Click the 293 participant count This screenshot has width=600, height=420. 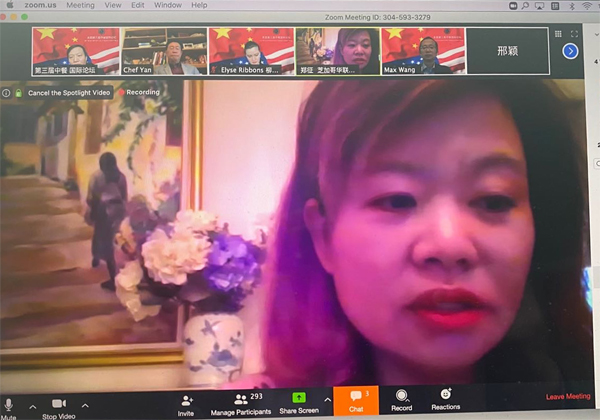(x=256, y=396)
